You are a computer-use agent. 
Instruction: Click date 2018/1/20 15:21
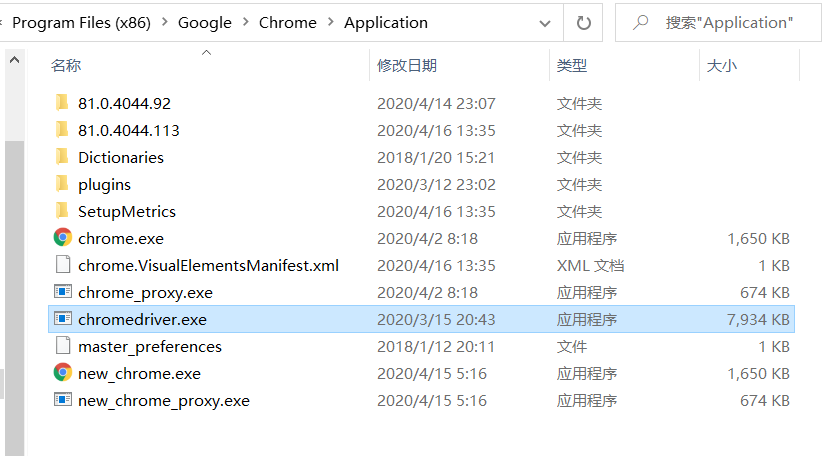click(x=436, y=157)
